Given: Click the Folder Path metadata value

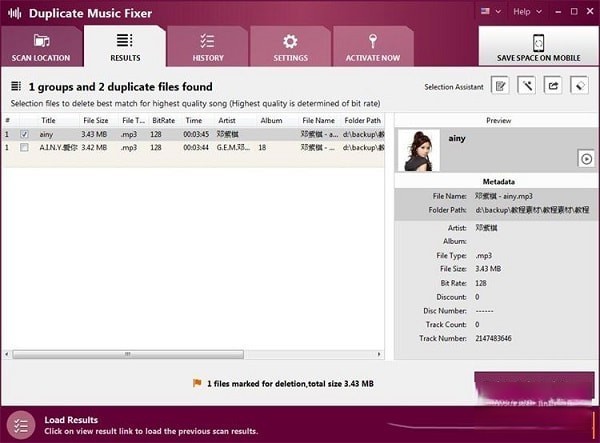Looking at the screenshot, I should coord(532,210).
